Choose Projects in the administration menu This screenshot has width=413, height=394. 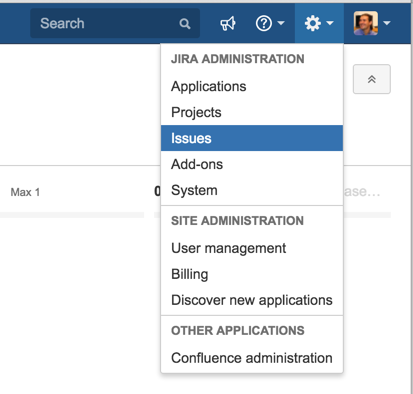(252, 112)
